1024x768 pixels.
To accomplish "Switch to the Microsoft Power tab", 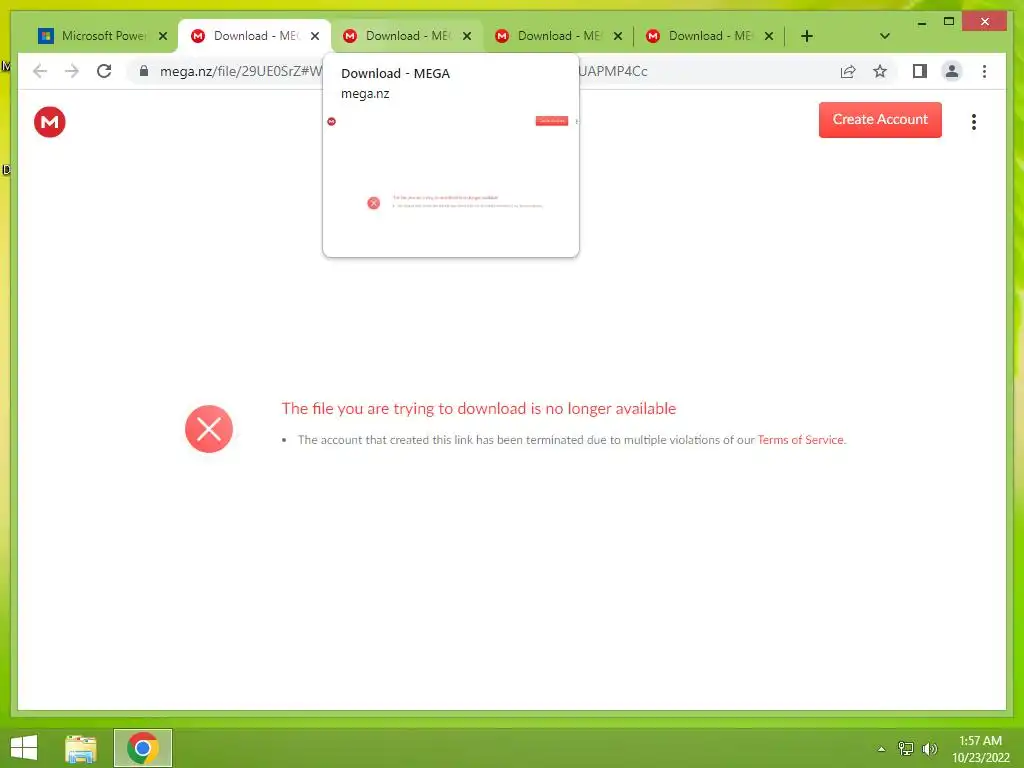I will coord(103,36).
